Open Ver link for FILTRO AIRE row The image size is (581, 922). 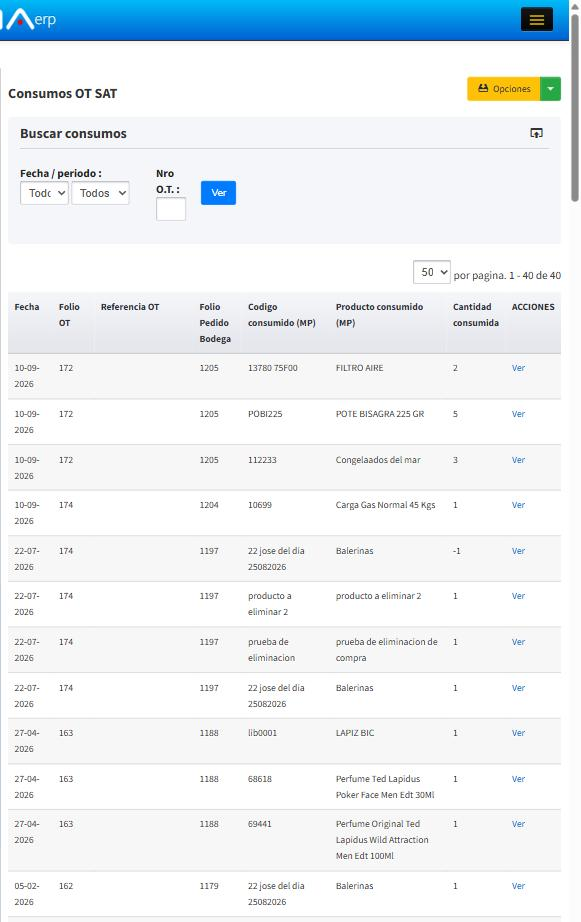click(x=518, y=368)
